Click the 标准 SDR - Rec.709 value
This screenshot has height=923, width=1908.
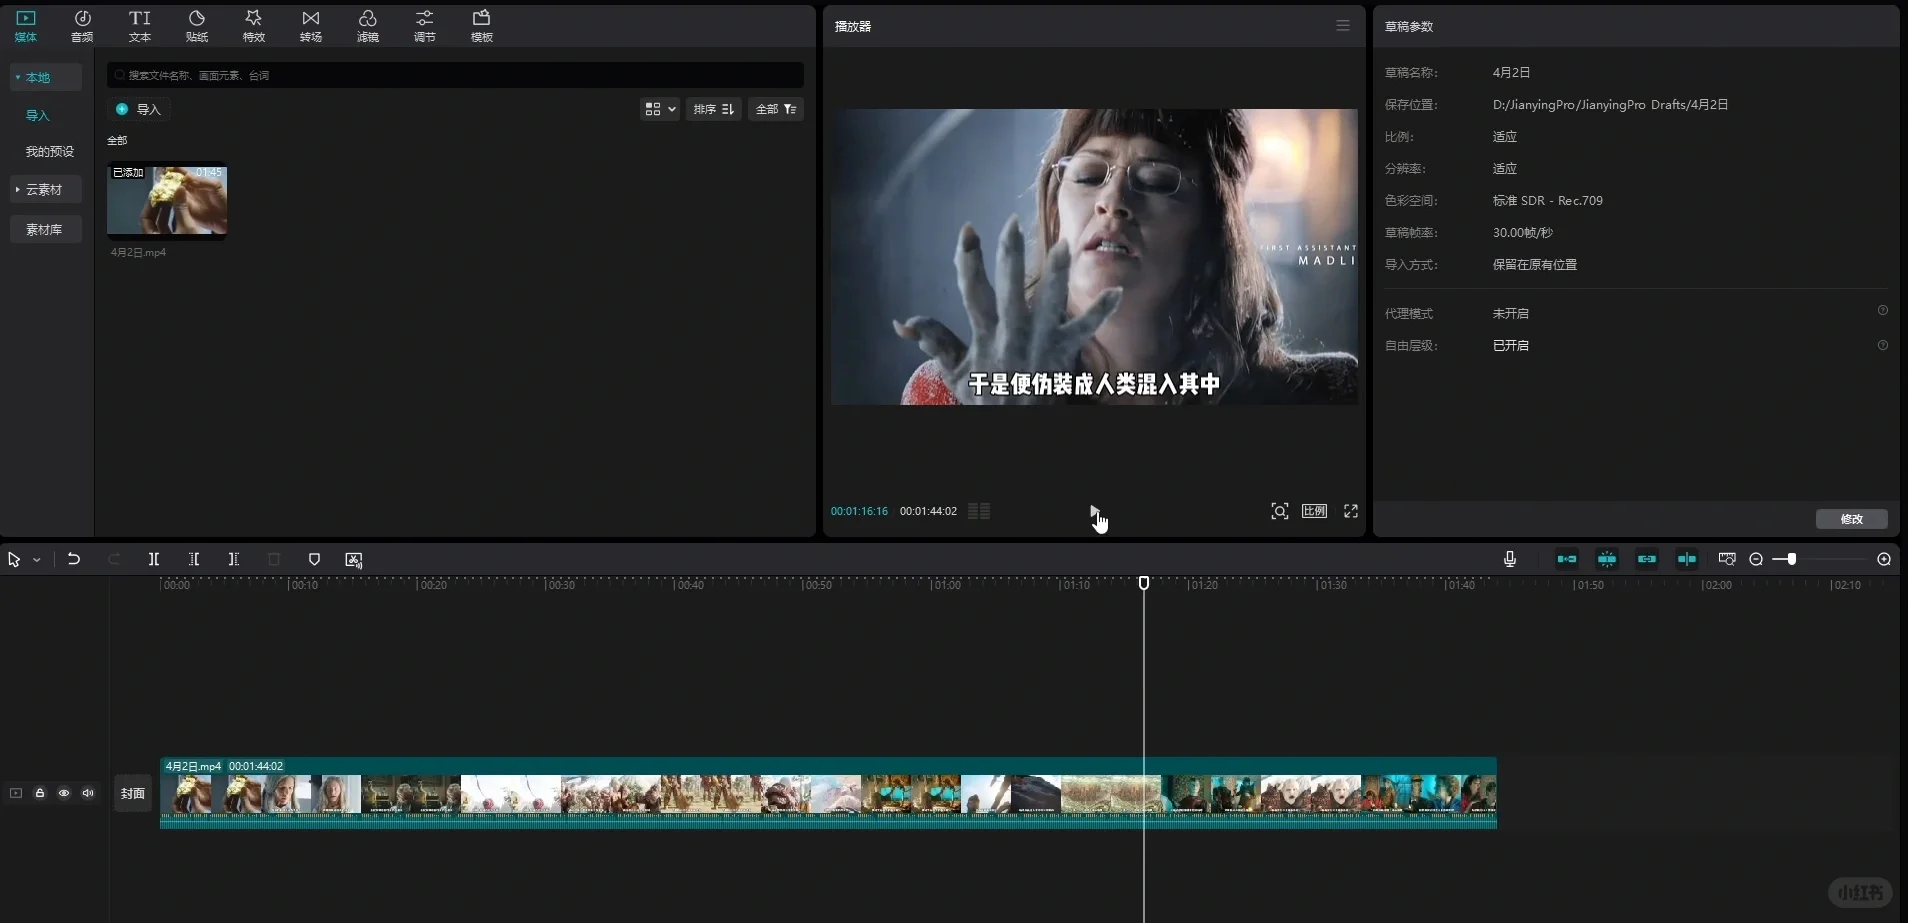pyautogui.click(x=1548, y=200)
